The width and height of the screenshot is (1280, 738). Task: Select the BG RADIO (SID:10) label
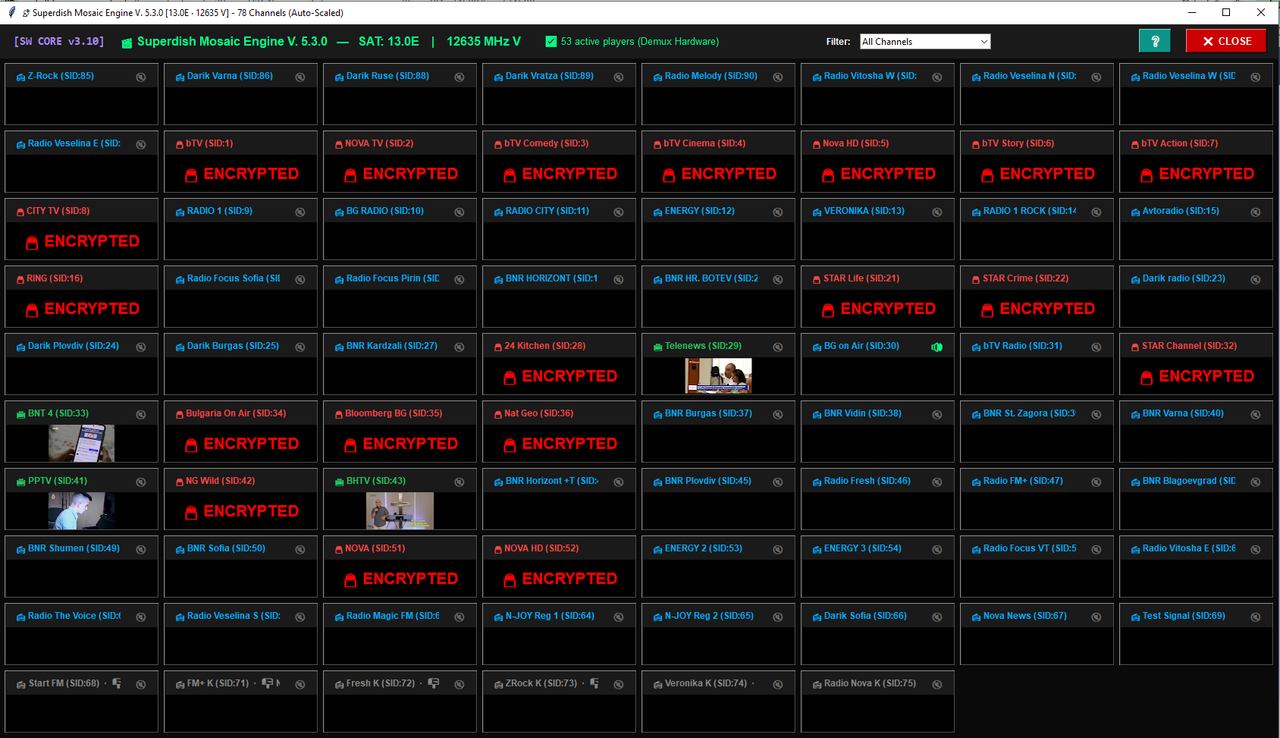385,211
